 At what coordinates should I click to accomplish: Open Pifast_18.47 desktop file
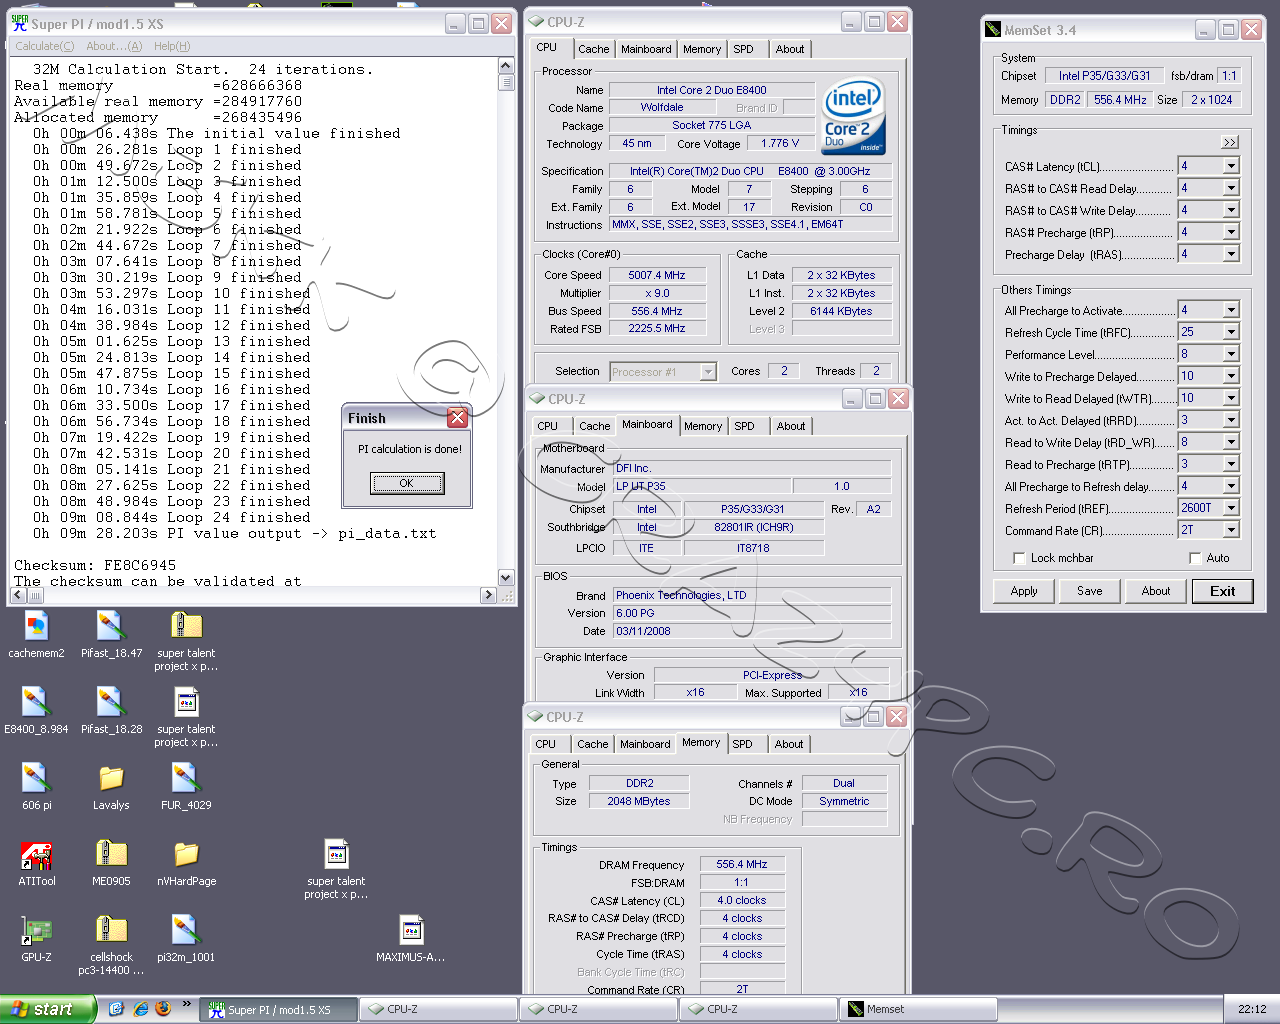111,634
